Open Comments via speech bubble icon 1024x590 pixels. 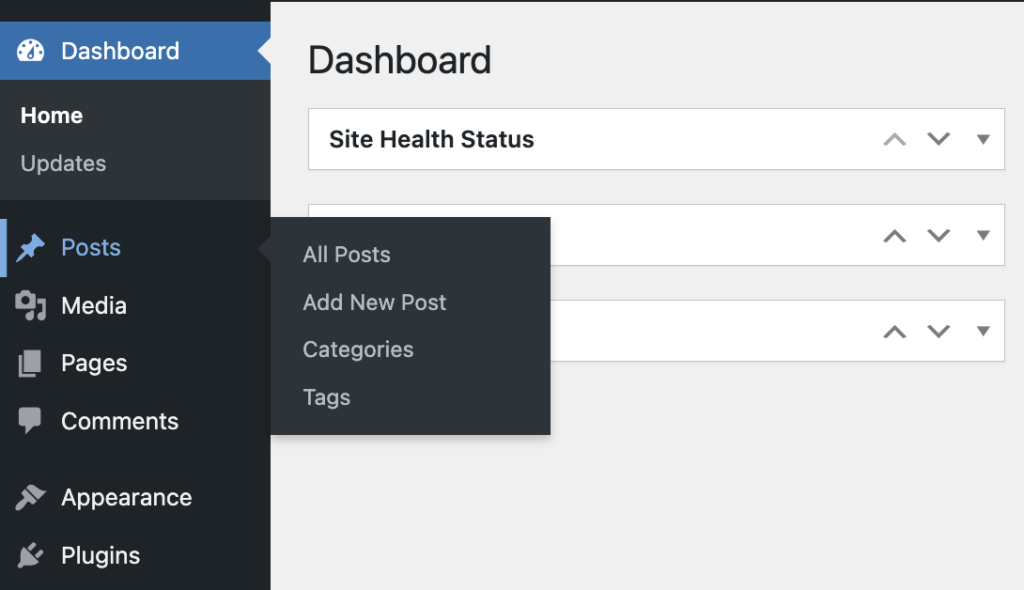(27, 421)
